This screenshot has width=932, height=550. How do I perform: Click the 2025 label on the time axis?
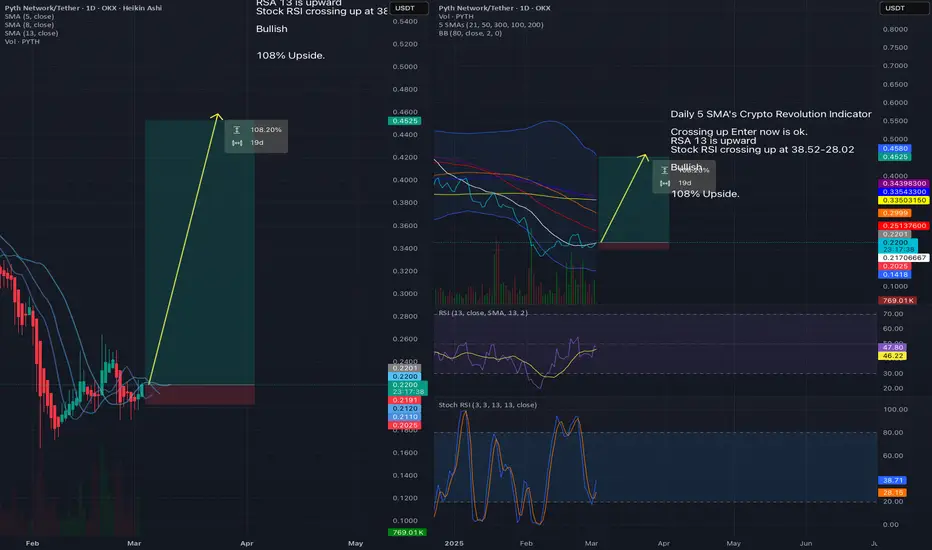(454, 543)
